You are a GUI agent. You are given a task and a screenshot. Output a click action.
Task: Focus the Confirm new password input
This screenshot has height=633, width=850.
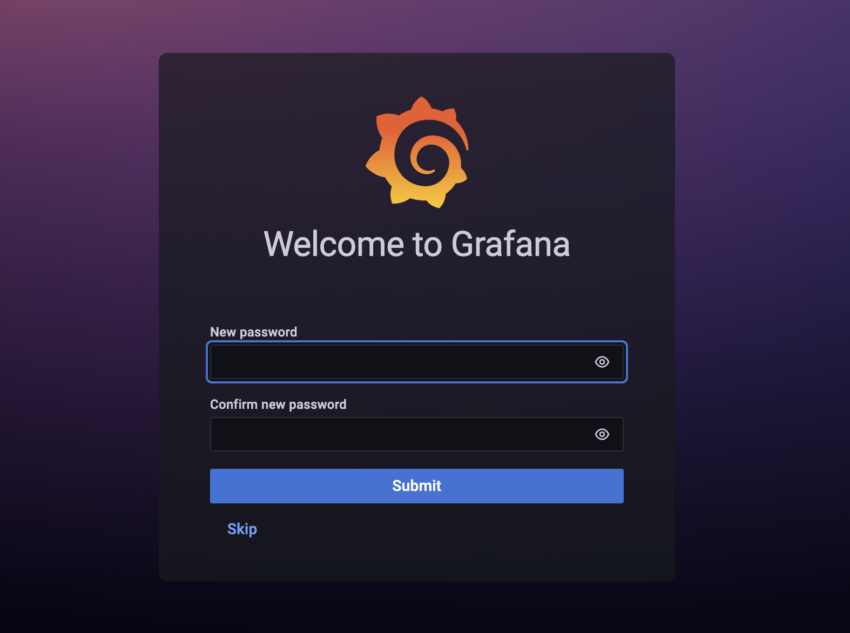[416, 434]
